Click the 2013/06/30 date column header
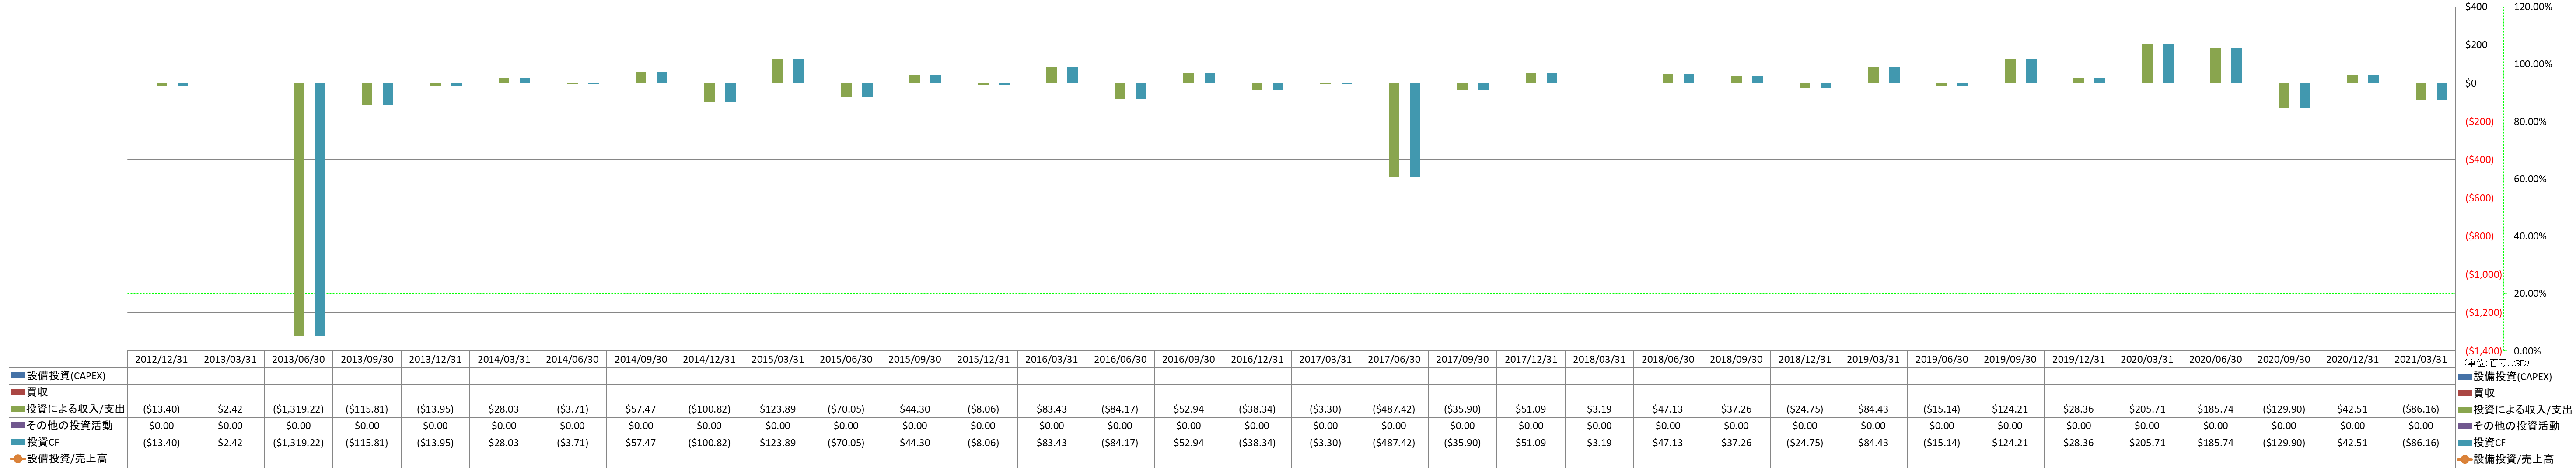This screenshot has width=2576, height=468. point(298,359)
